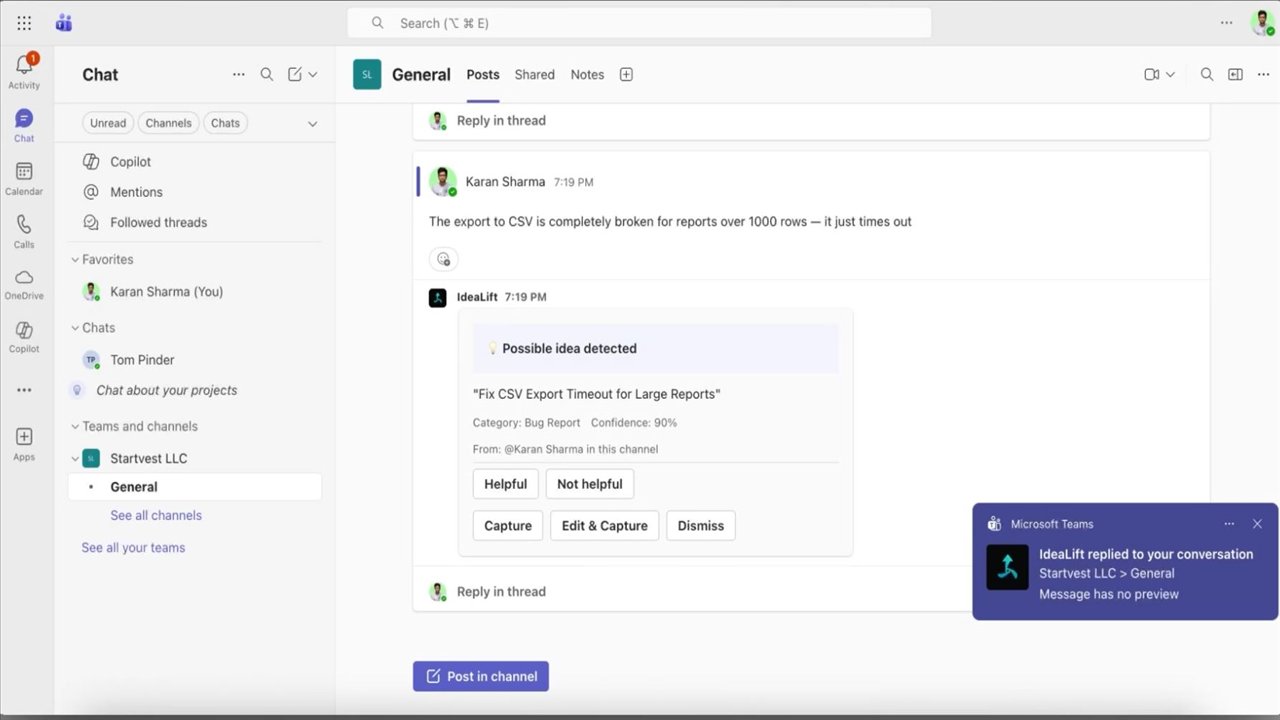Click the Helpful button on the IdeaLift card
Viewport: 1280px width, 720px height.
[506, 484]
